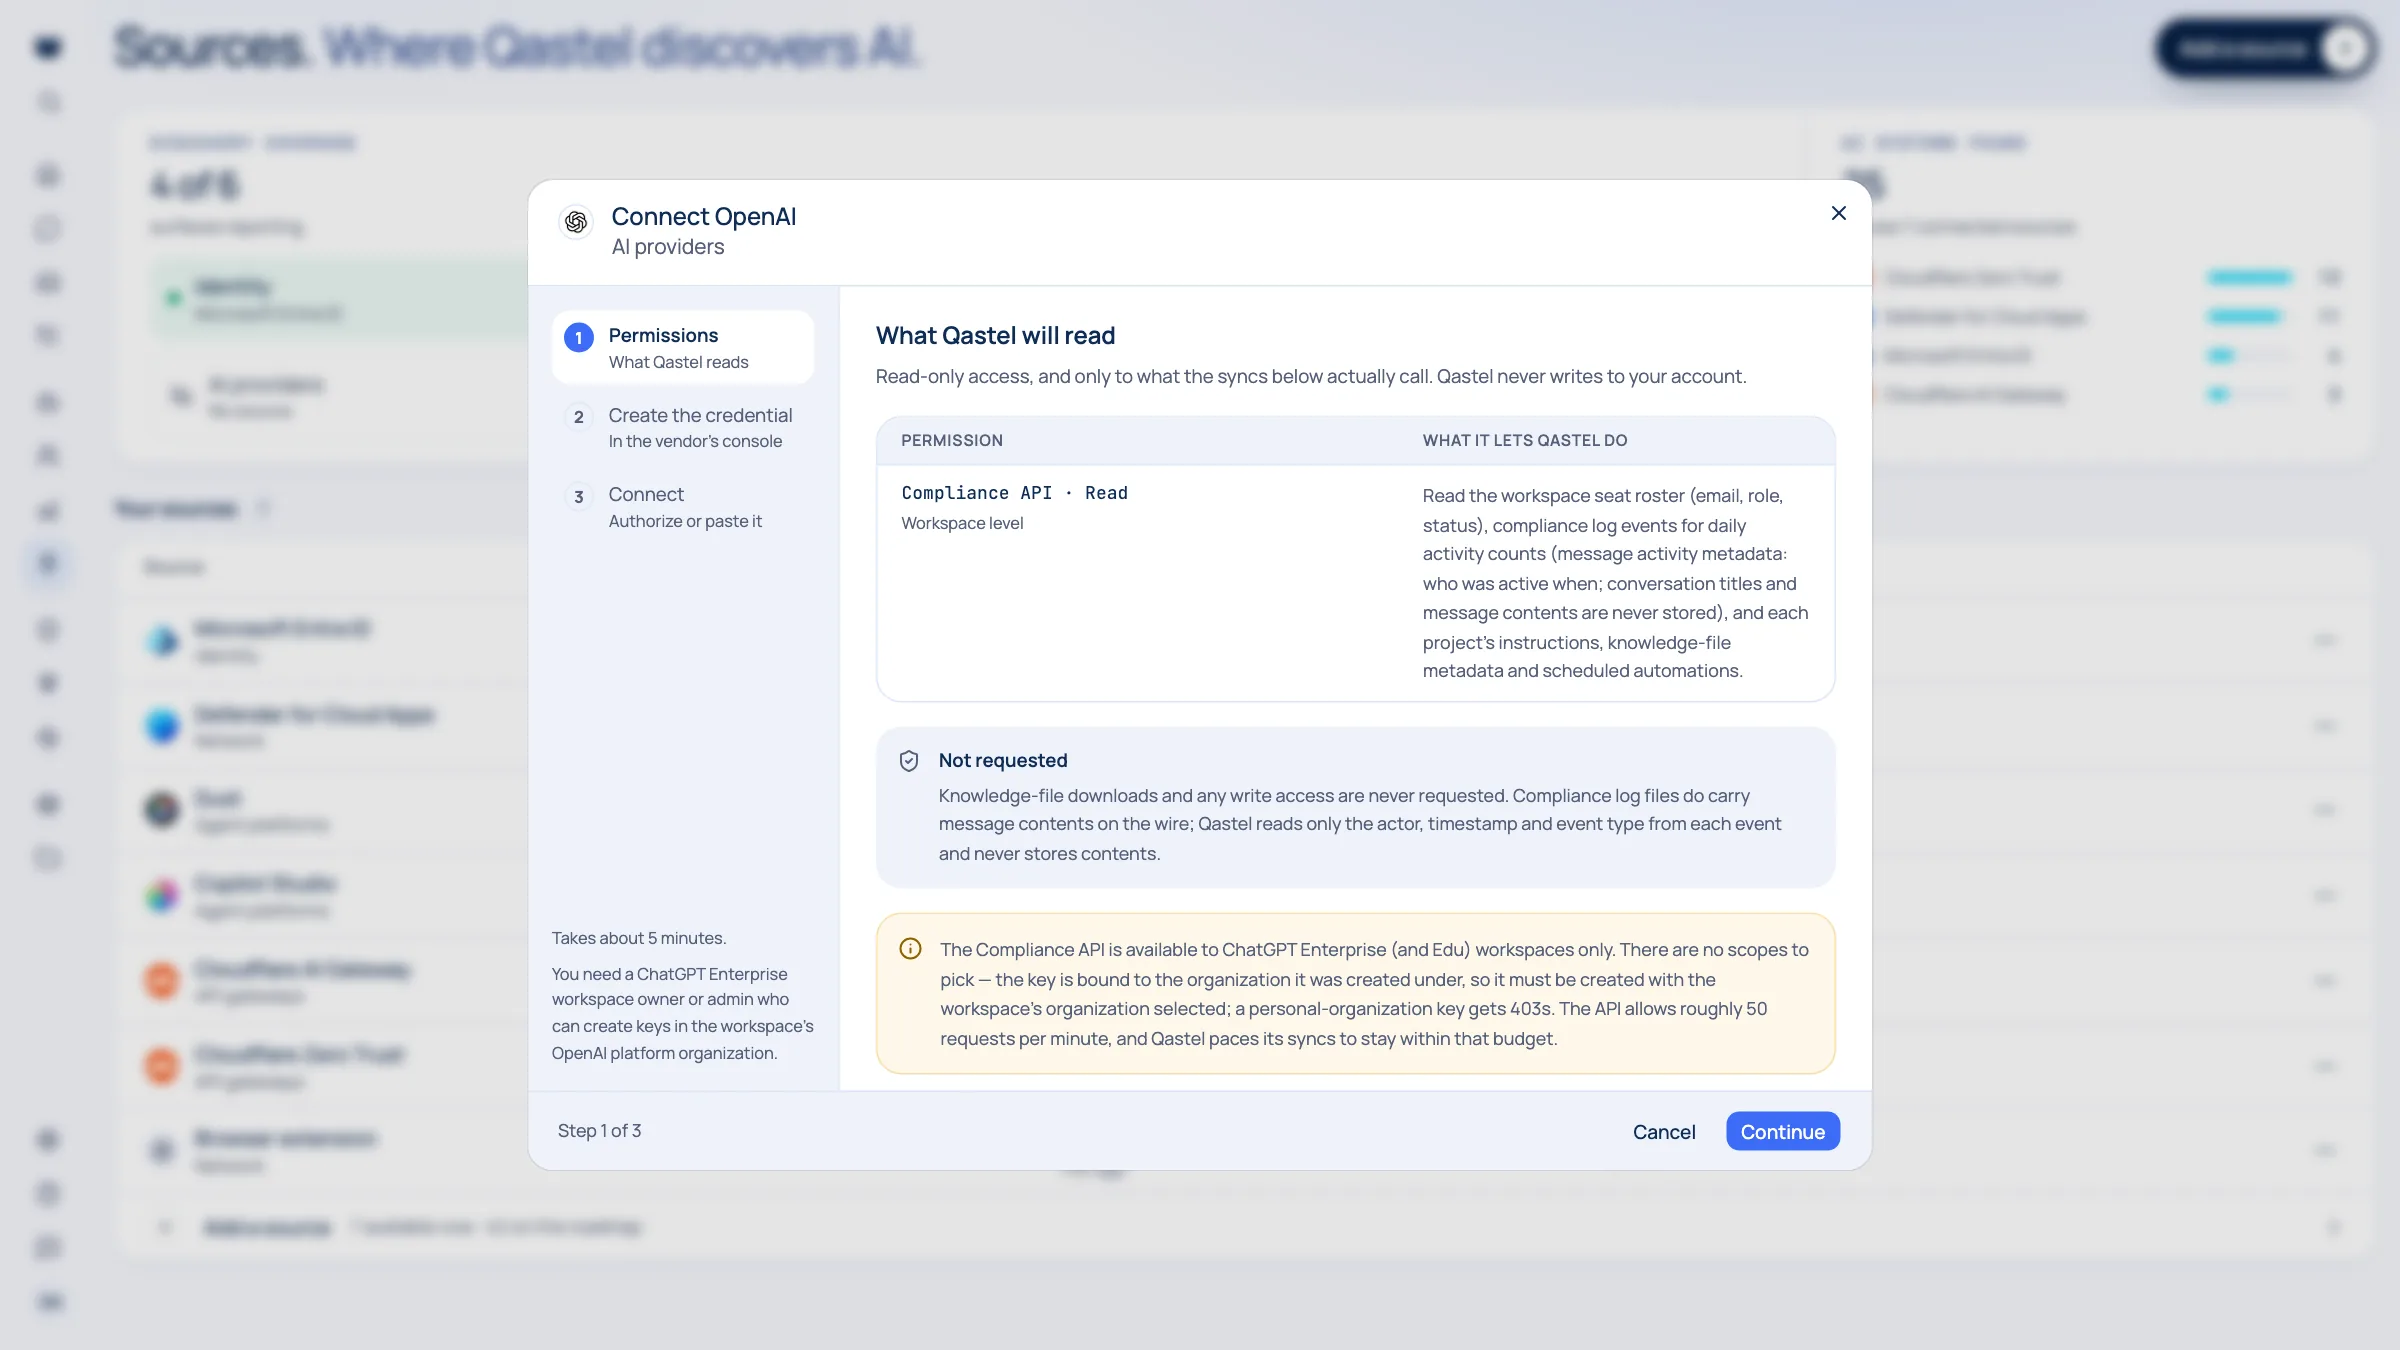
Task: Click the PERMISSION column header
Action: click(x=952, y=441)
